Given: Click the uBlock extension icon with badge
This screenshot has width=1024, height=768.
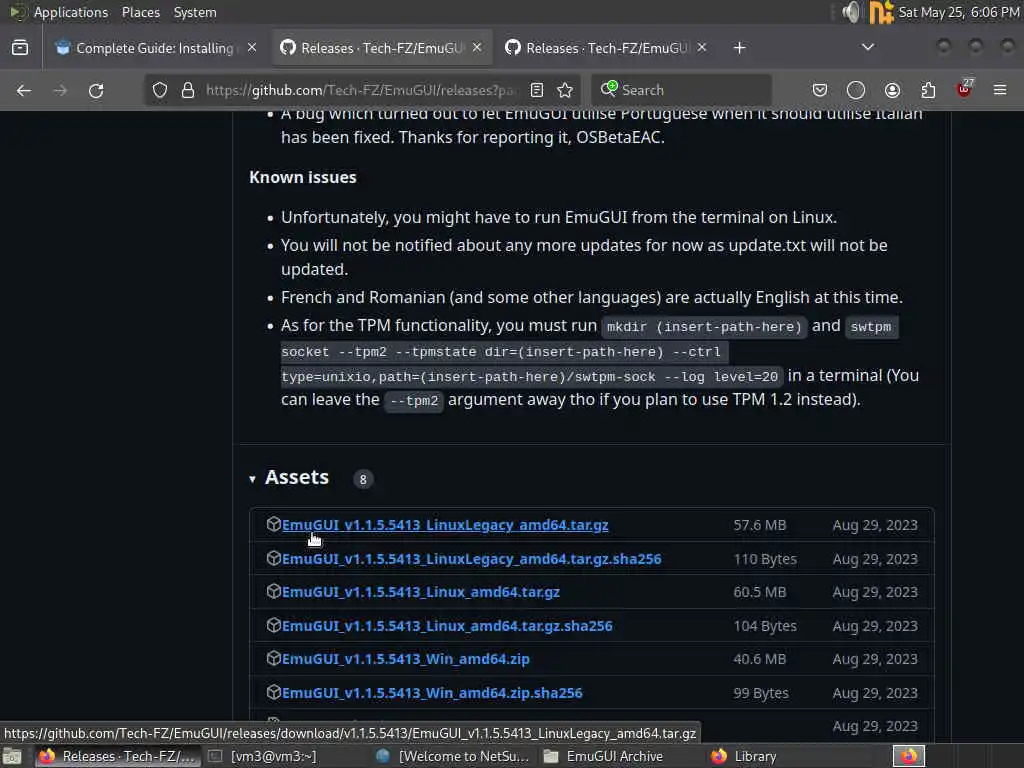Looking at the screenshot, I should click(965, 89).
